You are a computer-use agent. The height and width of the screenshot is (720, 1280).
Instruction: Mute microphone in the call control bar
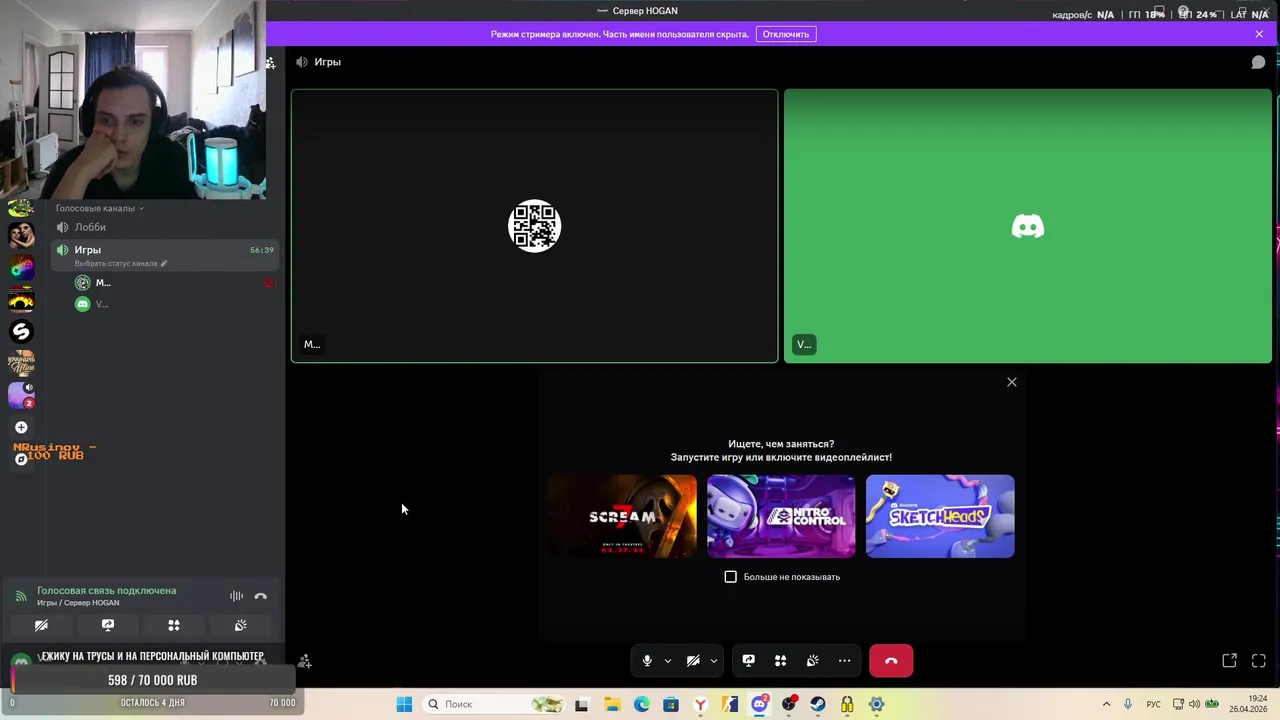(x=647, y=661)
